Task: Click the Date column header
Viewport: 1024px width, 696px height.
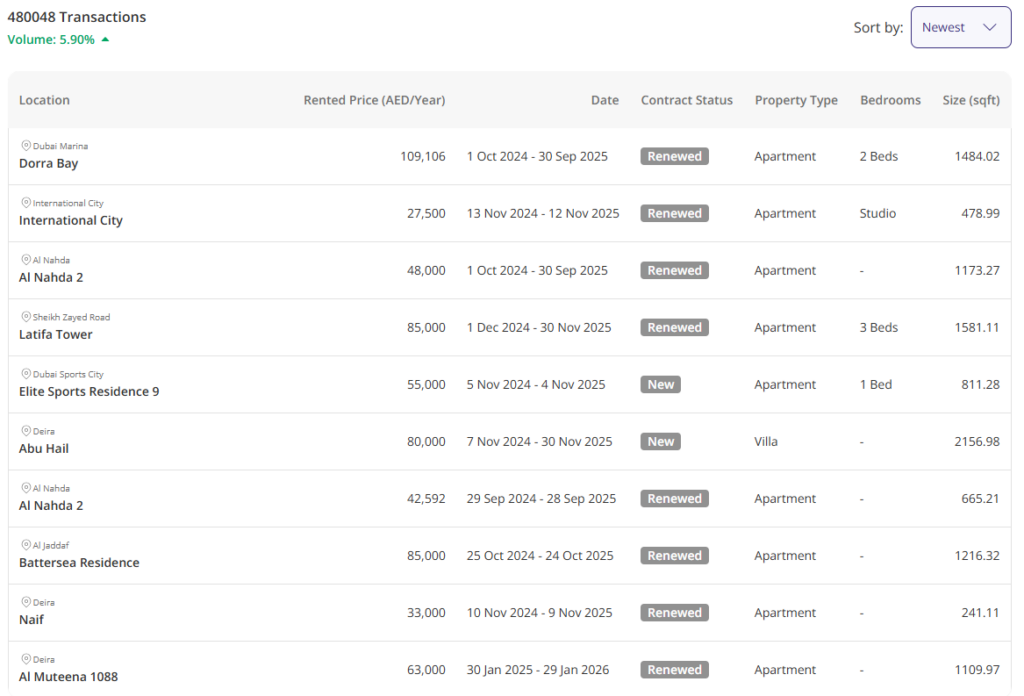Action: [x=604, y=100]
